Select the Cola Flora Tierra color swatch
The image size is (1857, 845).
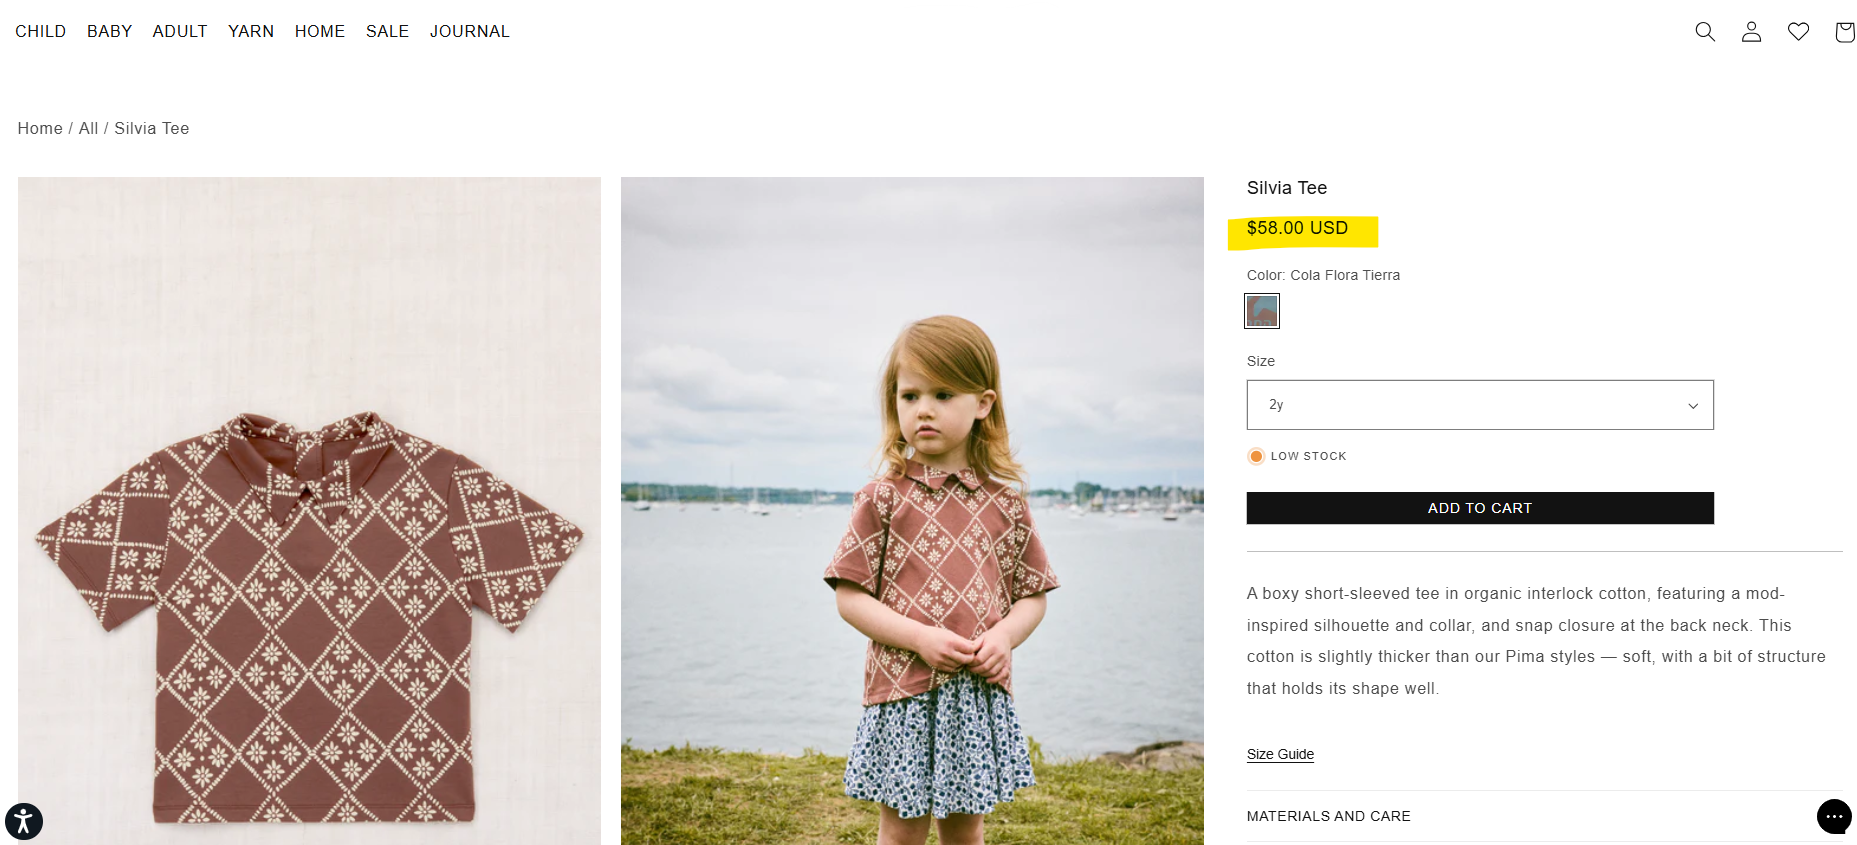coord(1262,311)
